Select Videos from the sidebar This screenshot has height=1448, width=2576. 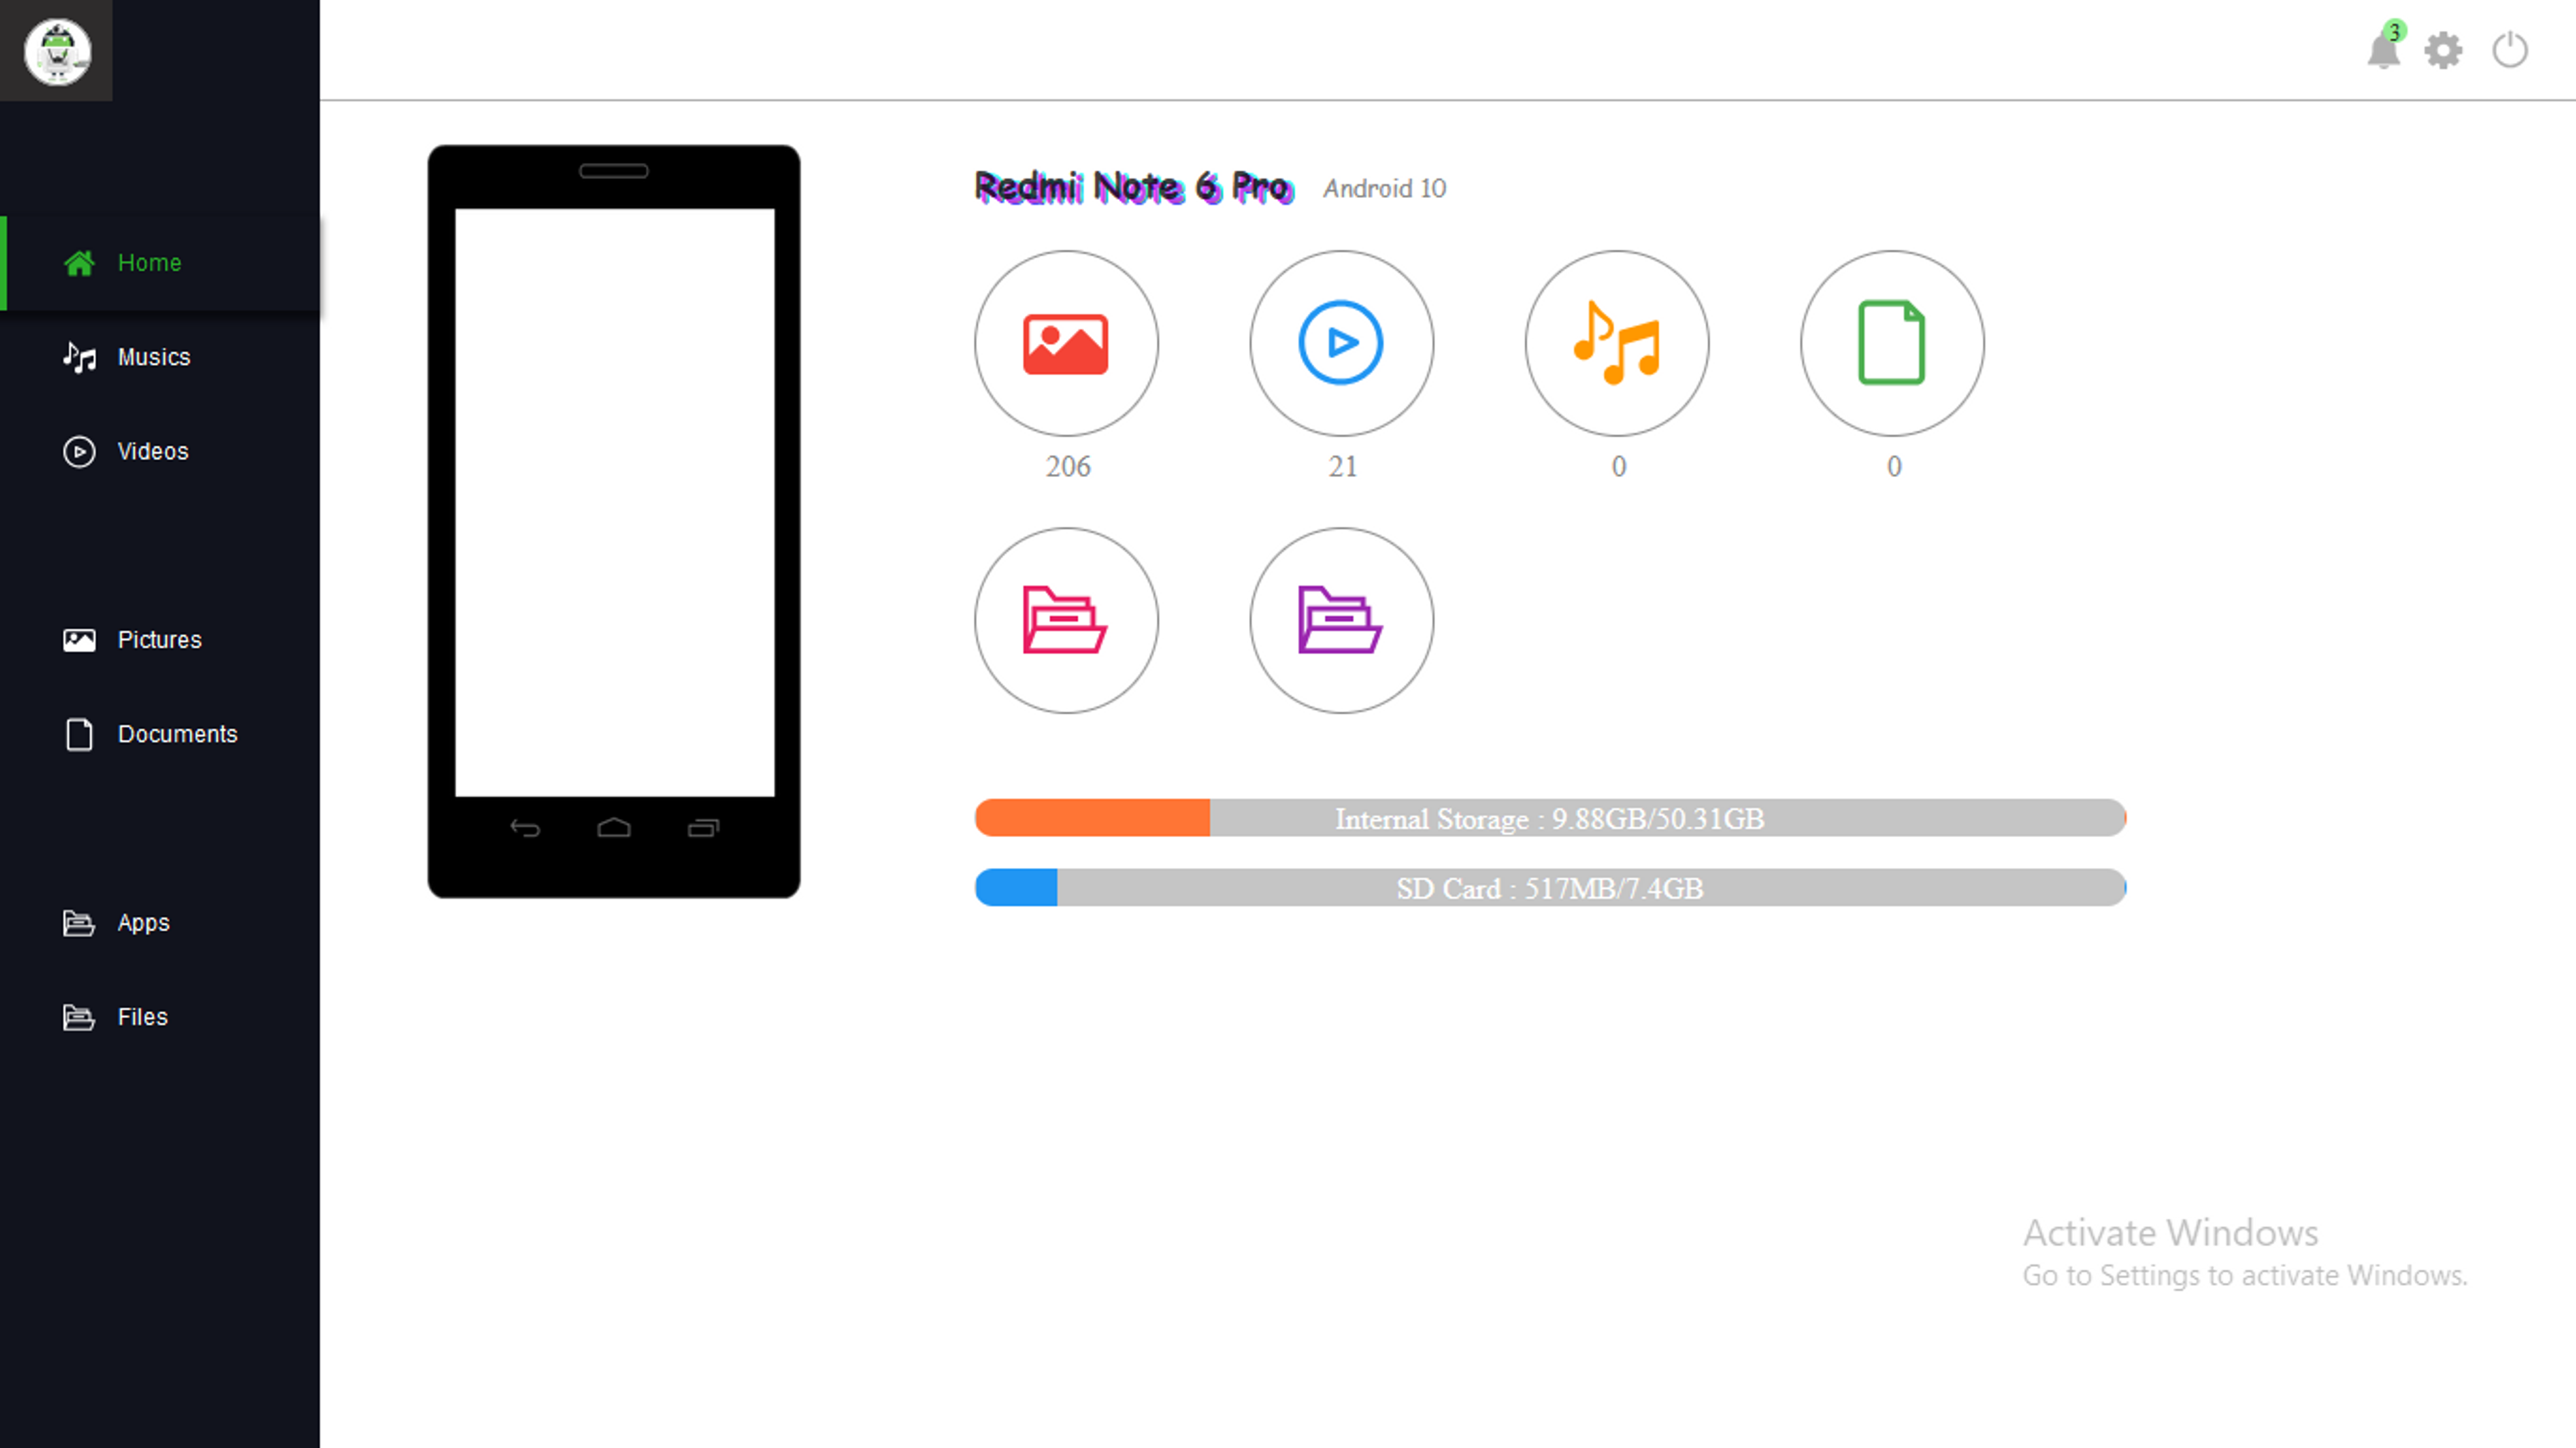(152, 451)
